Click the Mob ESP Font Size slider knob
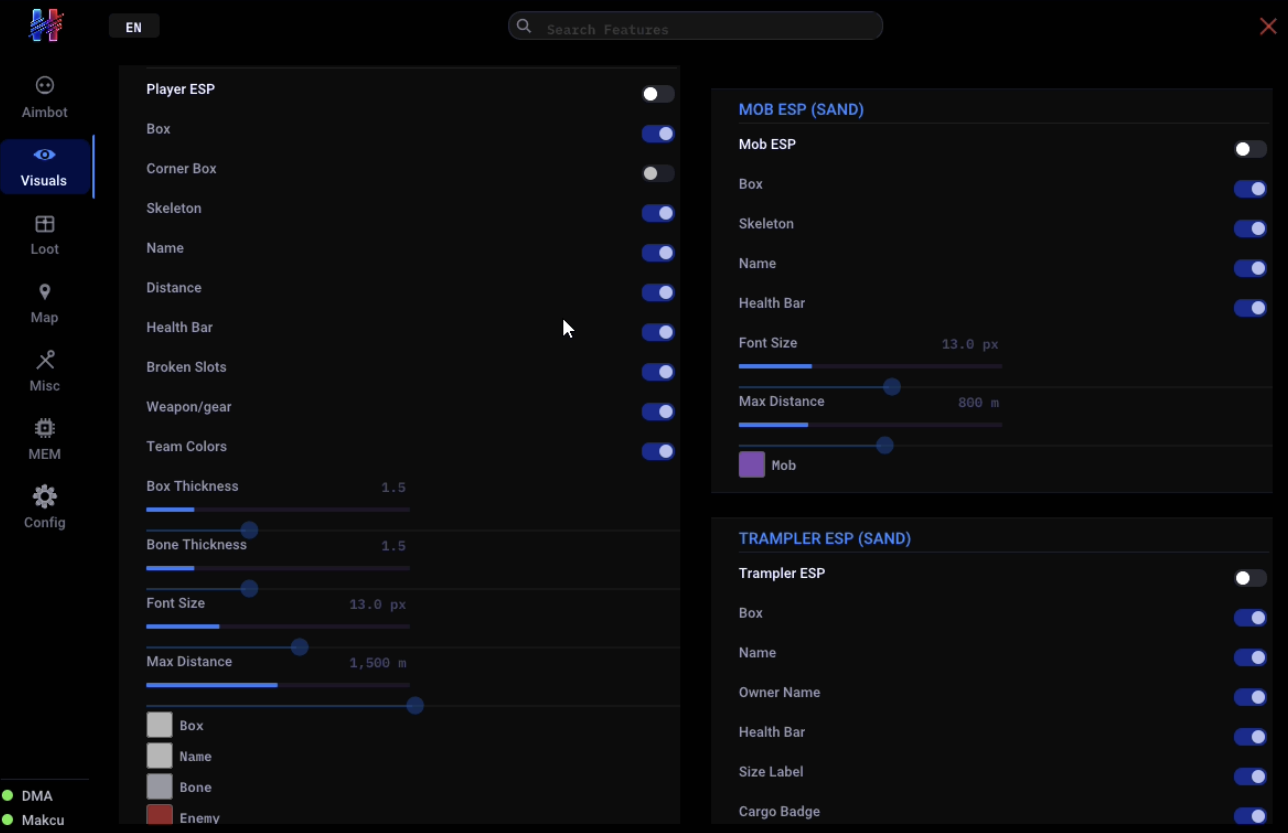The width and height of the screenshot is (1288, 833). 892,387
